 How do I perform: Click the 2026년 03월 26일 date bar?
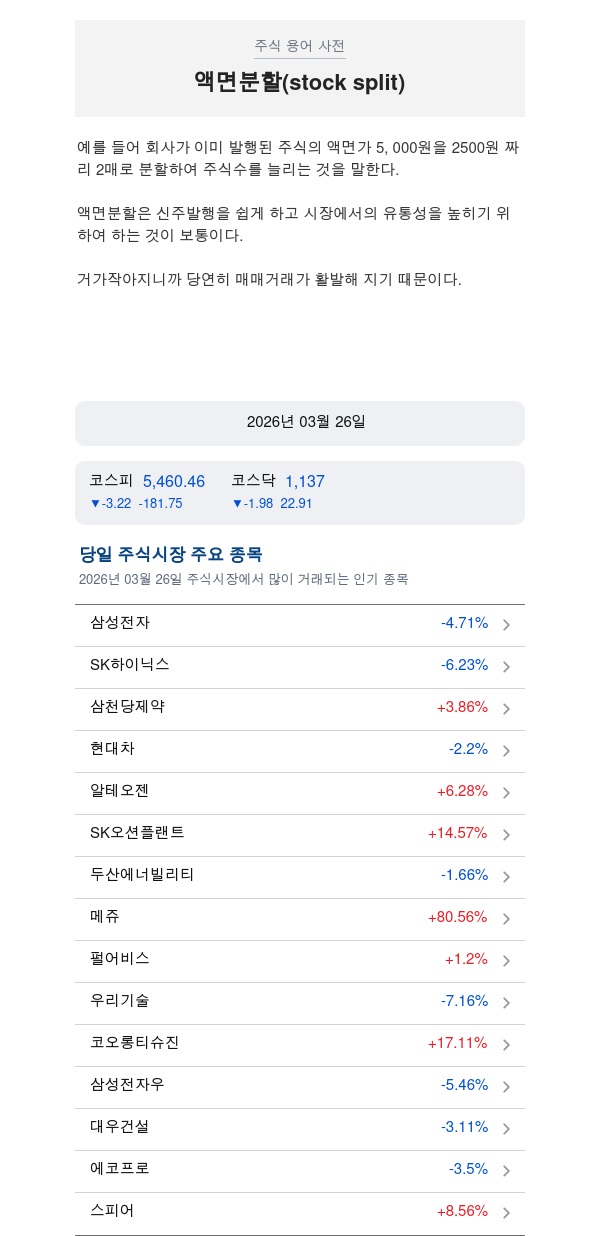300,423
